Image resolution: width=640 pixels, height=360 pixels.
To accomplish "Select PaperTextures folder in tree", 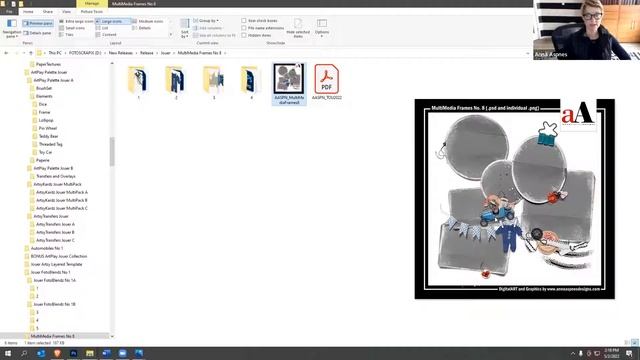I will (x=48, y=64).
